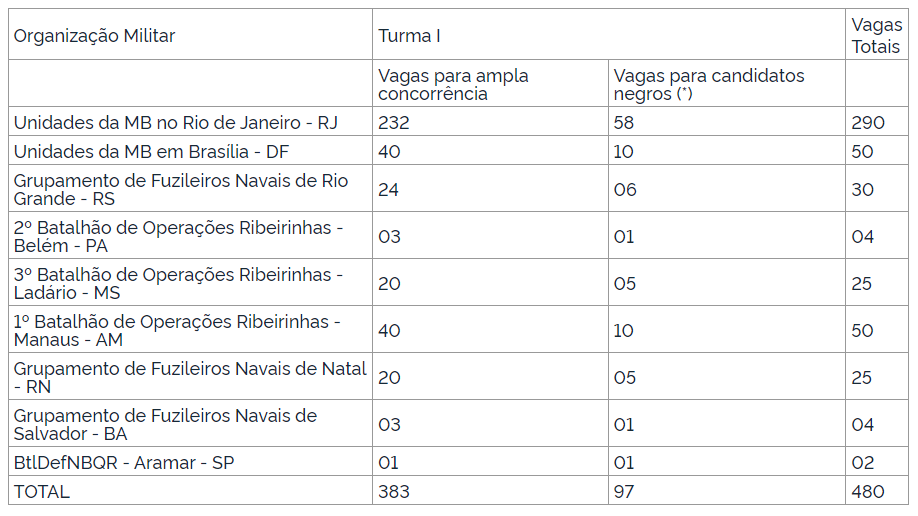
Task: Click the grand total 480 cell
Action: [x=868, y=492]
